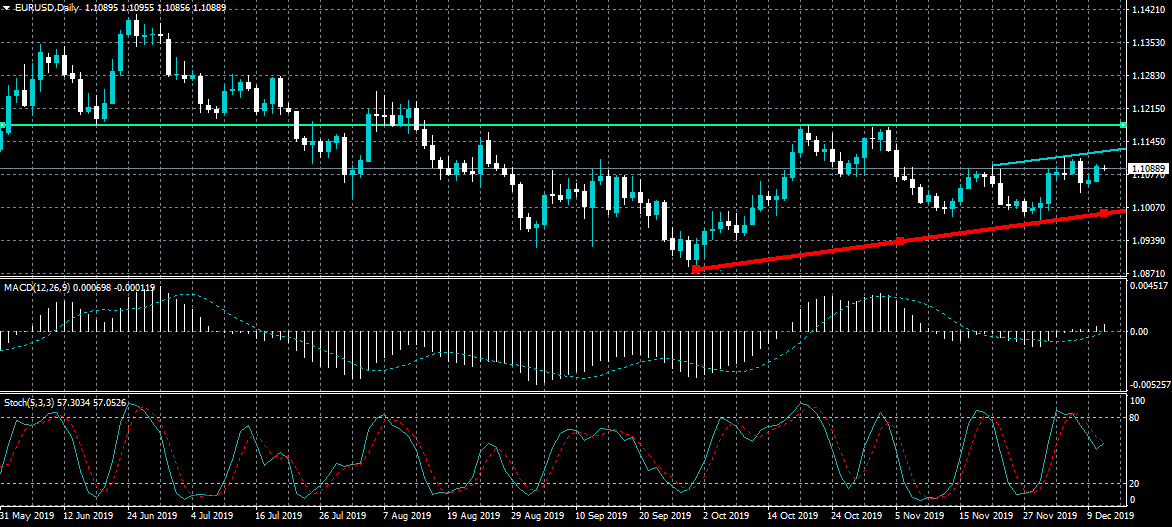Click the 1.09390 price scale label
Viewport: 1172px width, 527px height.
1147,240
